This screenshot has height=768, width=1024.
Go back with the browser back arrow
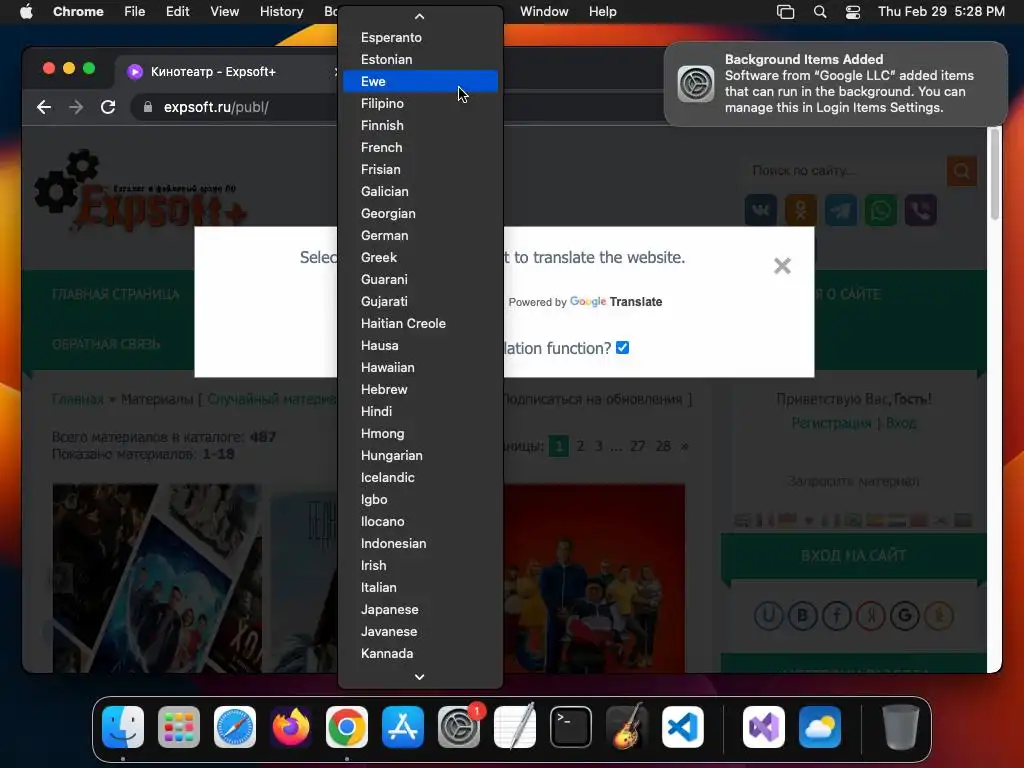pos(44,107)
